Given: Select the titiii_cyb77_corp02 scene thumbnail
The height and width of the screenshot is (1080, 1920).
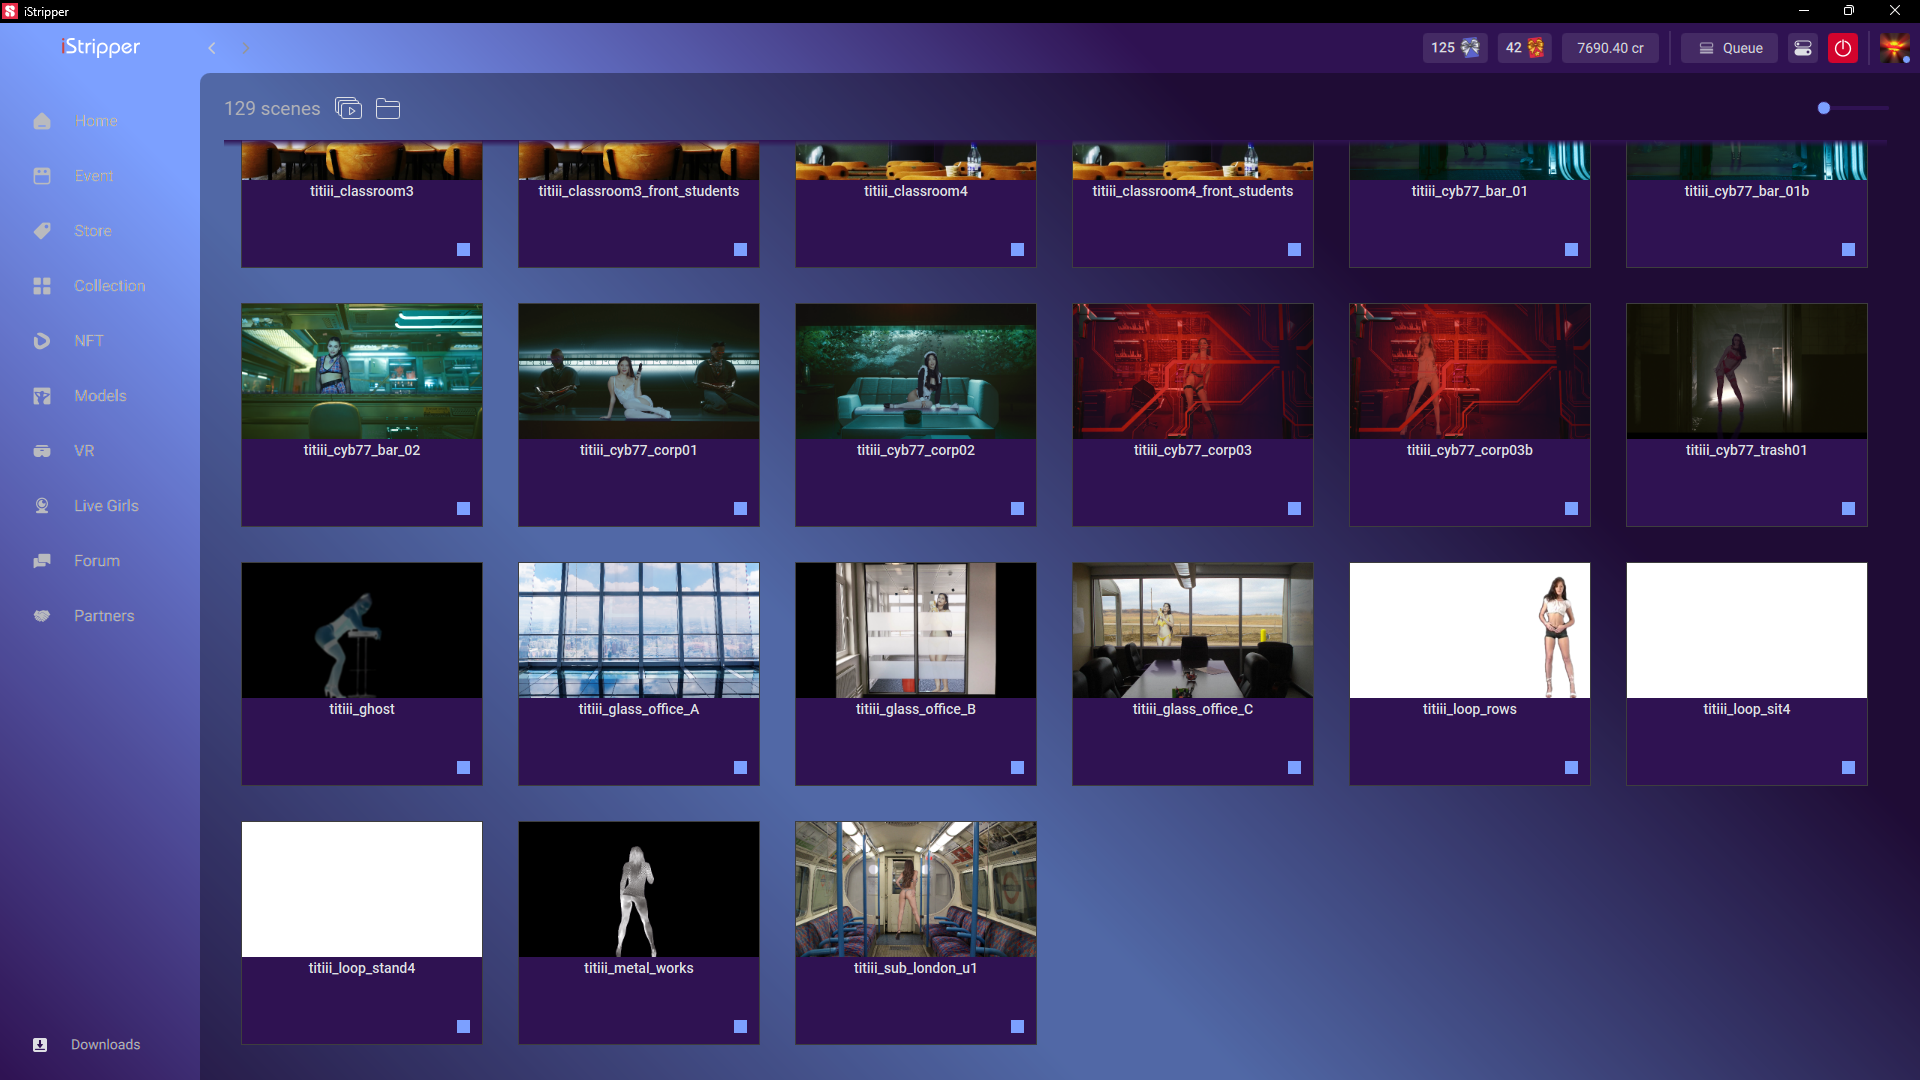Looking at the screenshot, I should pyautogui.click(x=915, y=372).
